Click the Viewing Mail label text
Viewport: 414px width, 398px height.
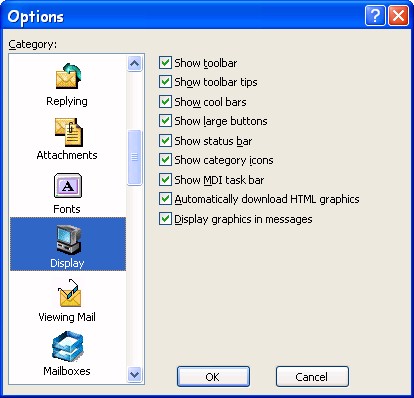pyautogui.click(x=67, y=317)
